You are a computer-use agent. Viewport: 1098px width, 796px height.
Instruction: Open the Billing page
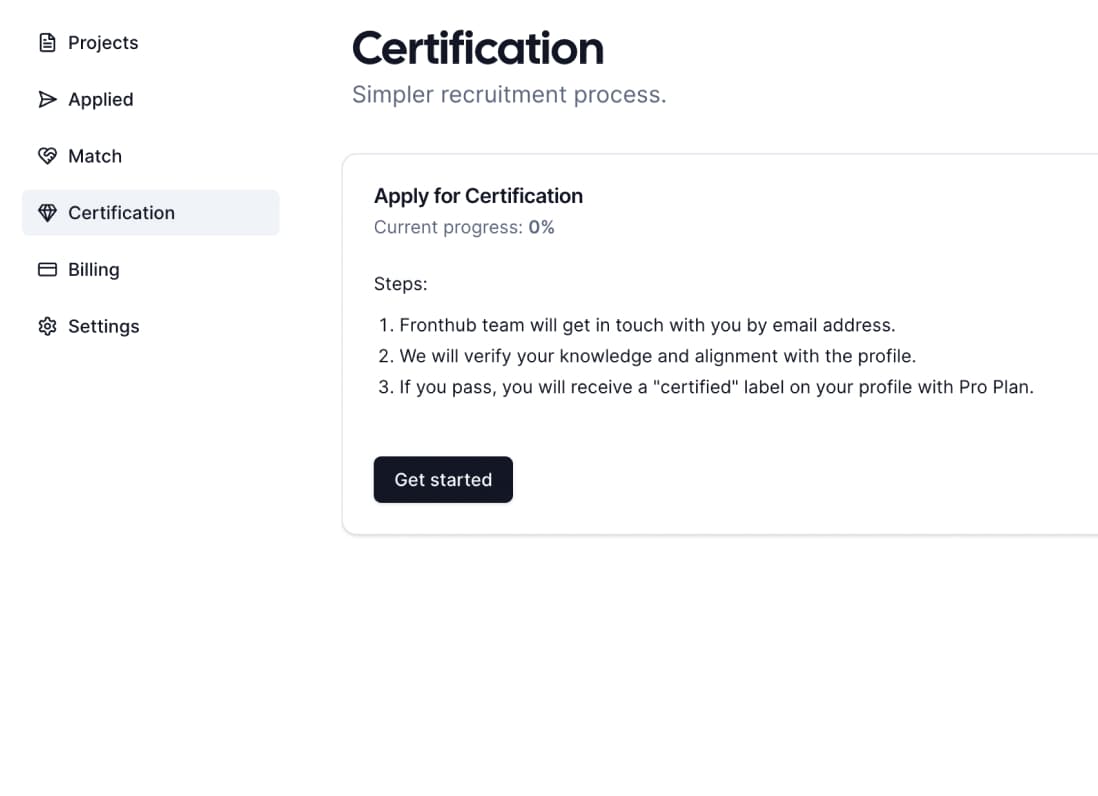(x=151, y=270)
